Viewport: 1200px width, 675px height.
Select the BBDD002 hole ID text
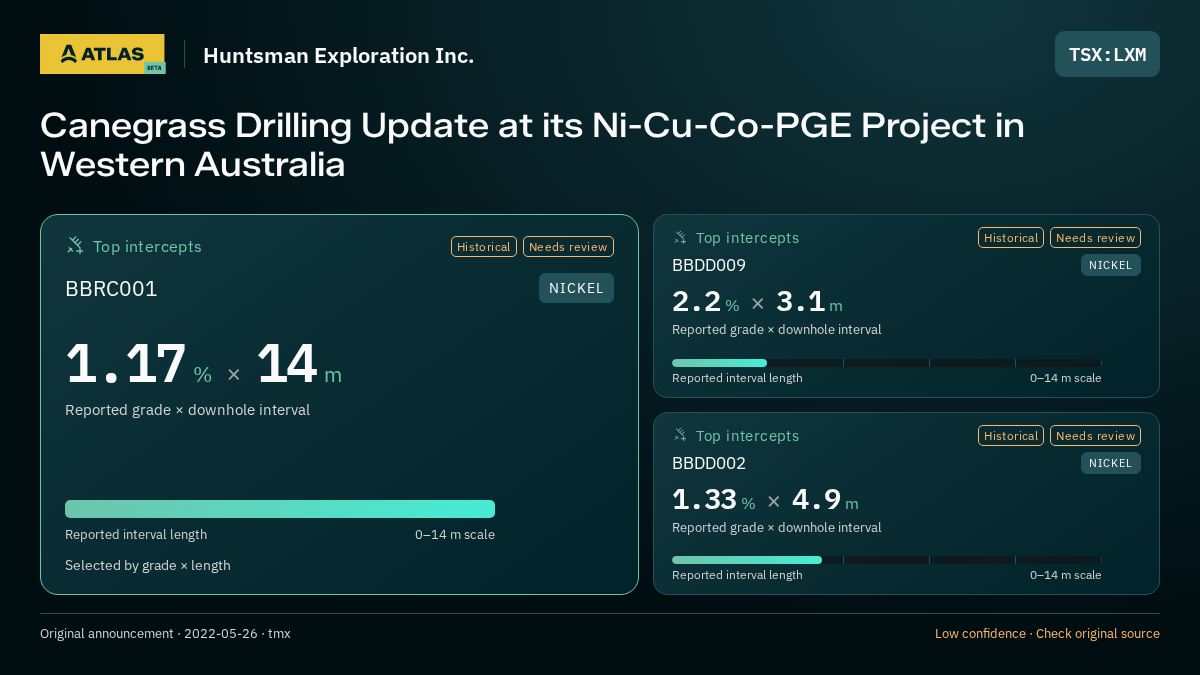[x=709, y=464]
